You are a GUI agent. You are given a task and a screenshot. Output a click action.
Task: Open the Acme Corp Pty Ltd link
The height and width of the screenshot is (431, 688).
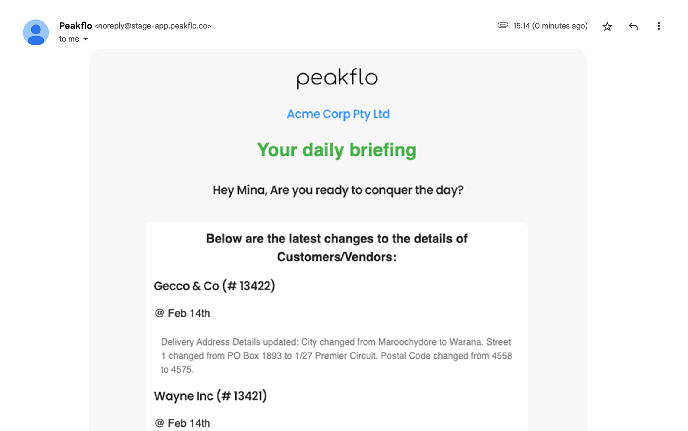click(338, 114)
